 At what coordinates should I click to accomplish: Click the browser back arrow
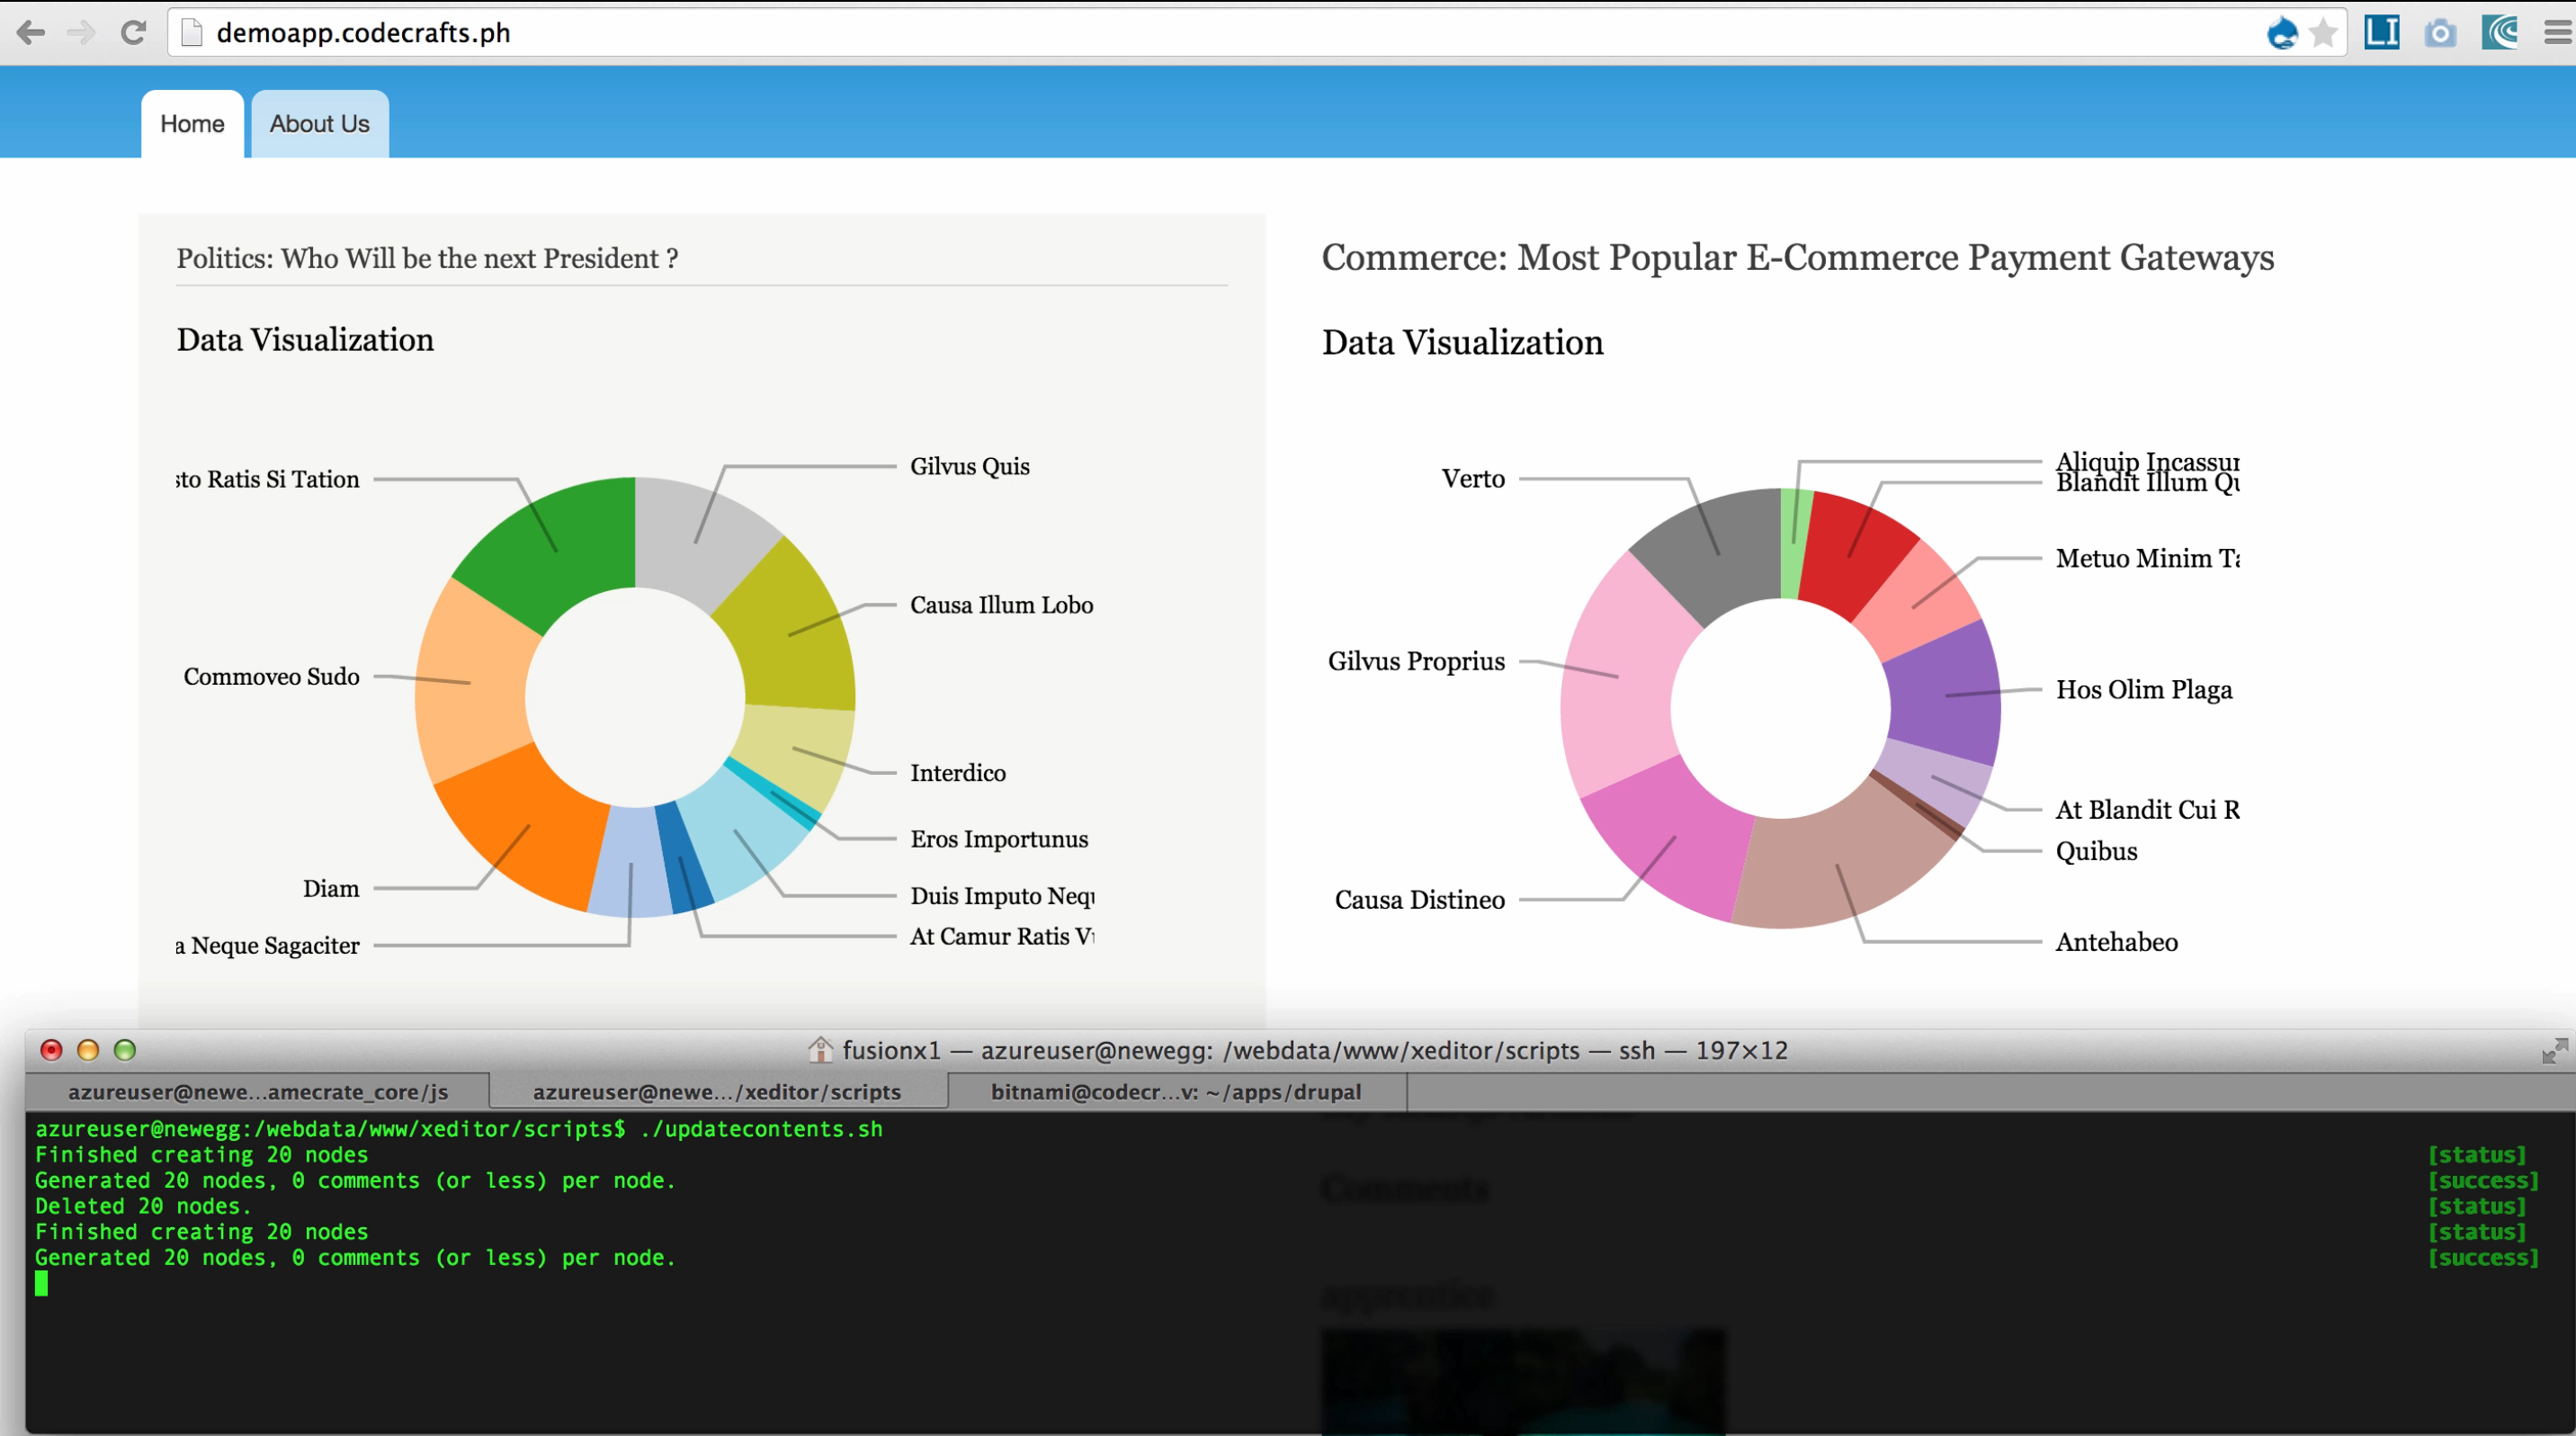coord(31,33)
